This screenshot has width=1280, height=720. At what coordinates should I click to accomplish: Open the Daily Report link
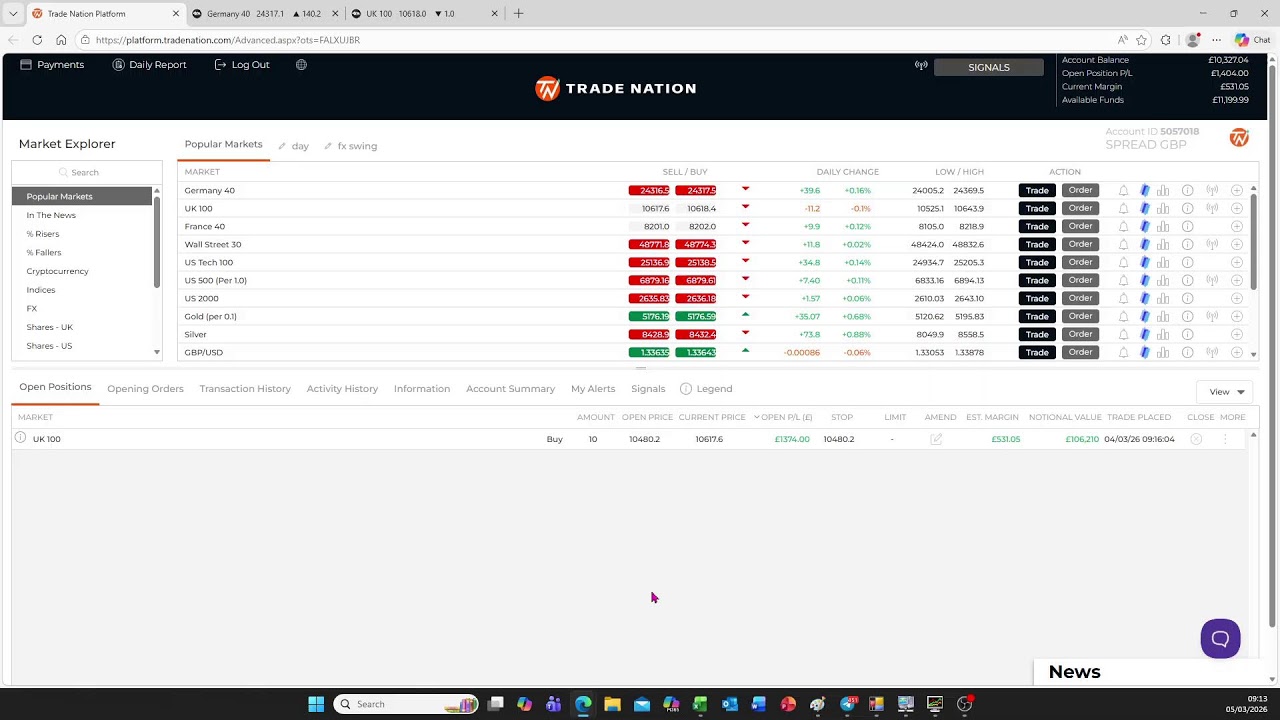149,64
